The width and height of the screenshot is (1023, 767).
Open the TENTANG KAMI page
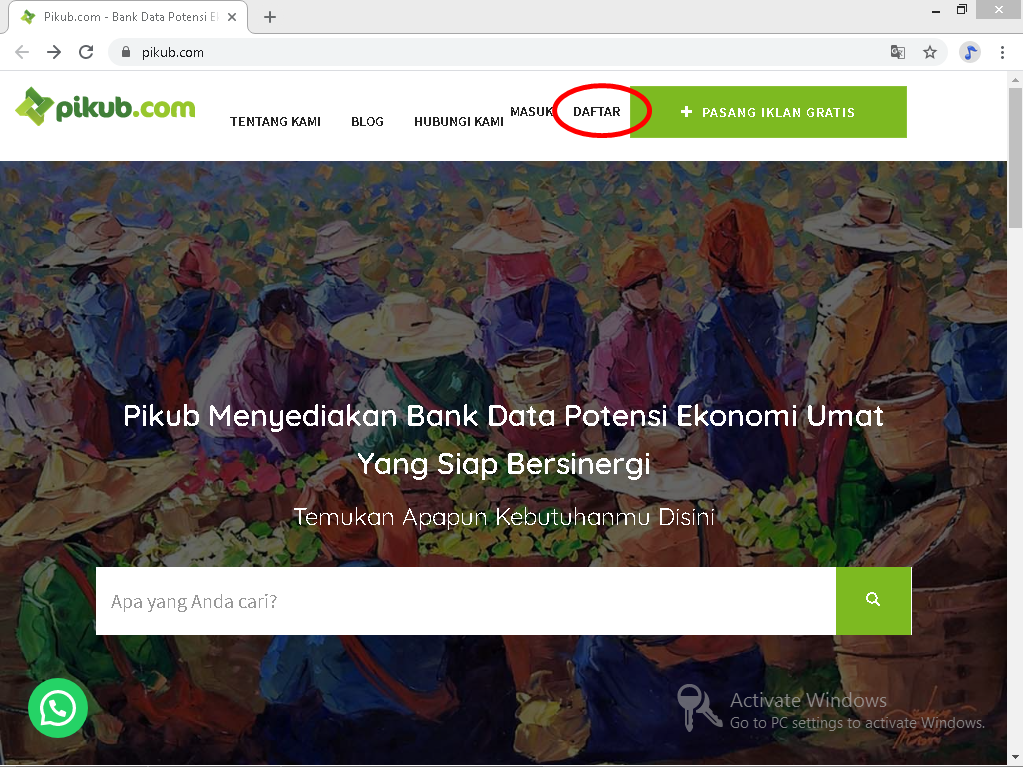(x=275, y=121)
